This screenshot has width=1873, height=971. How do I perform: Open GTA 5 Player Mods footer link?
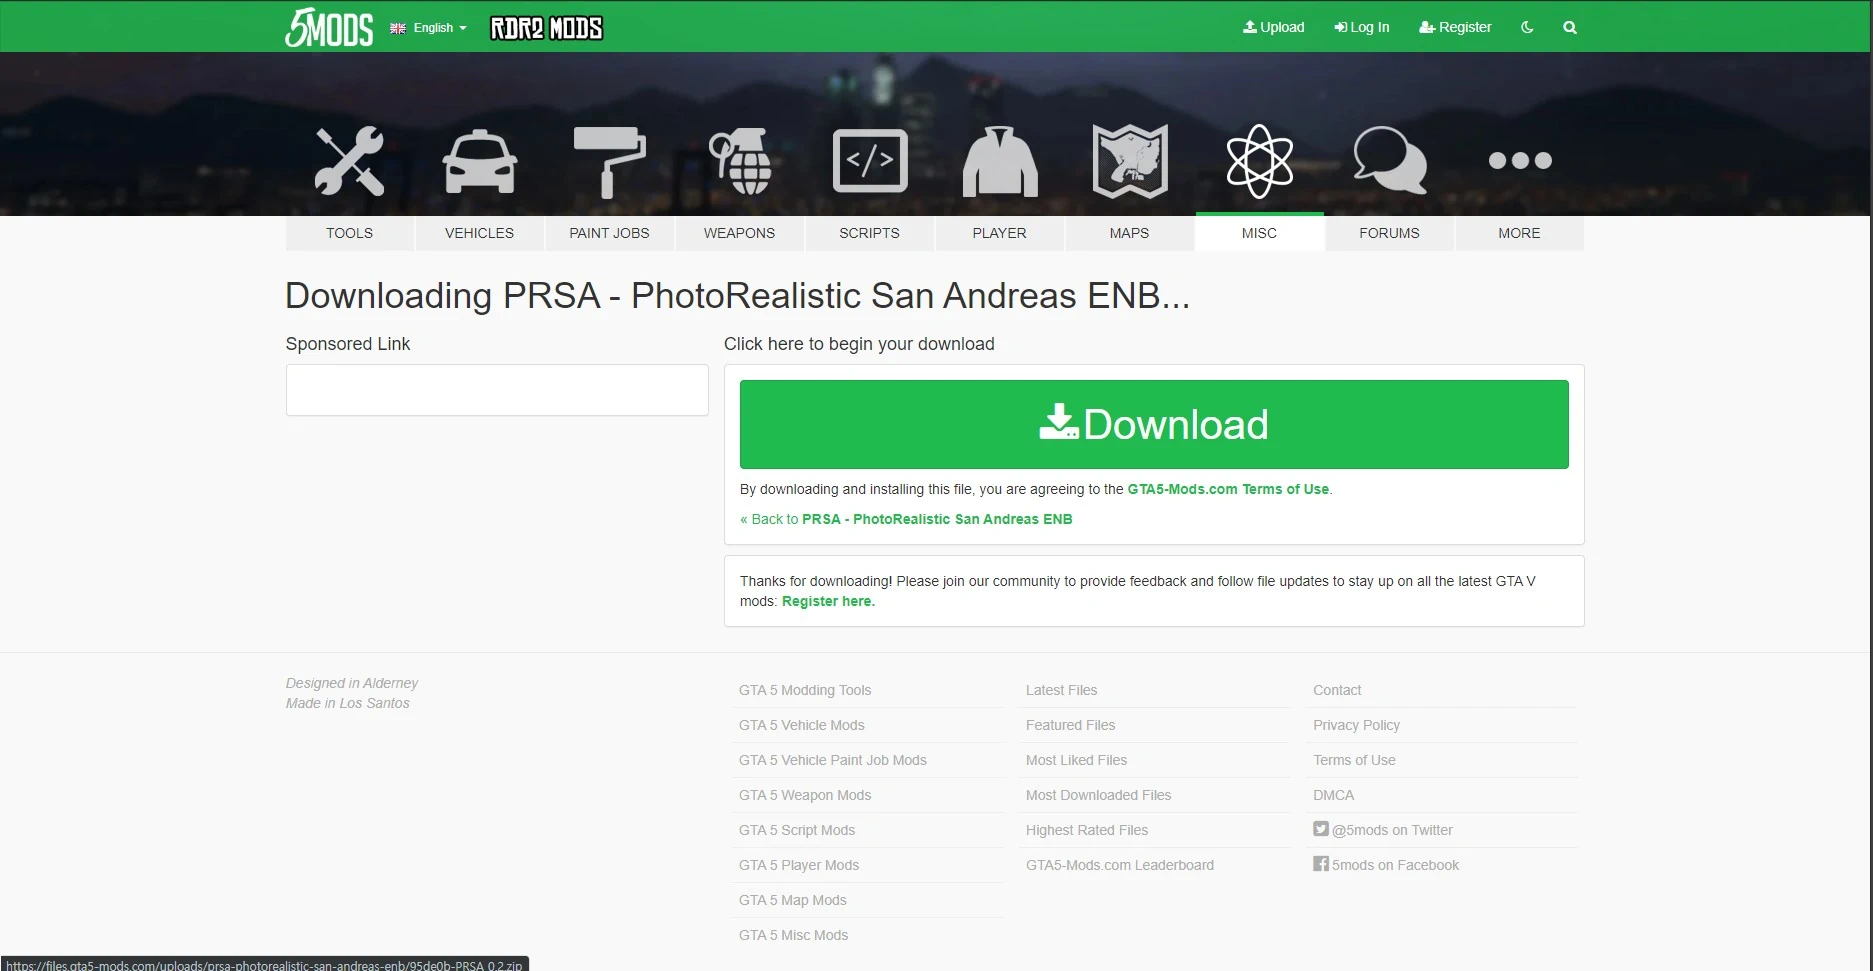pyautogui.click(x=799, y=865)
